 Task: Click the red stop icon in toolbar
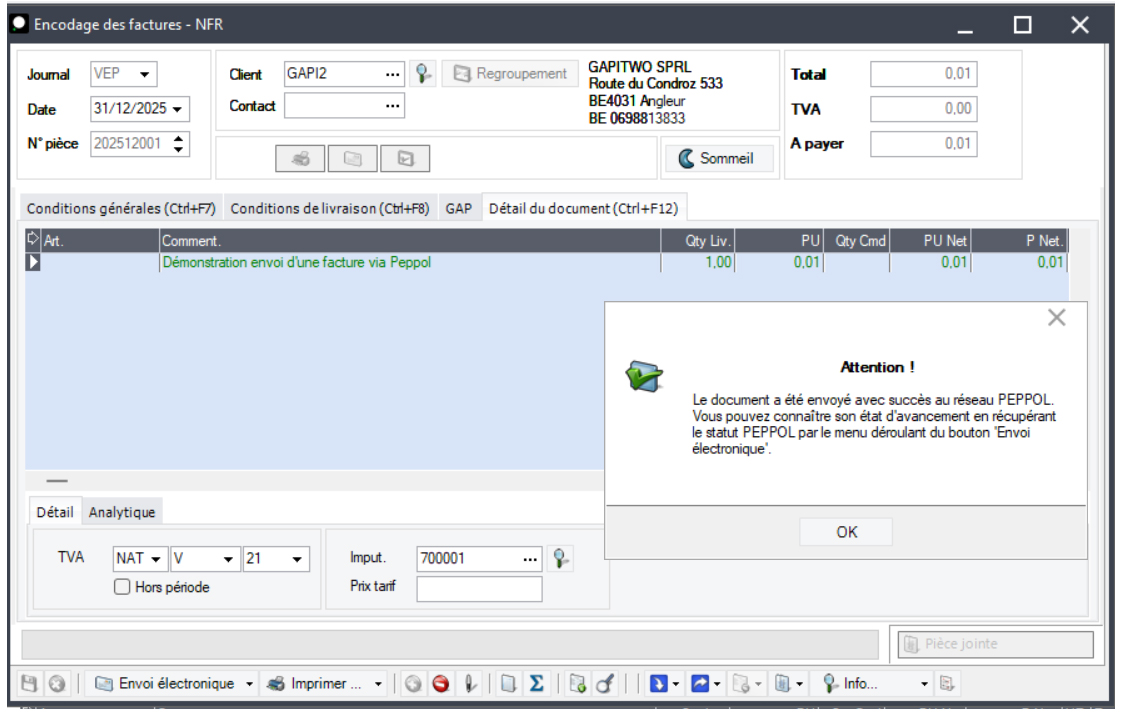click(x=440, y=684)
